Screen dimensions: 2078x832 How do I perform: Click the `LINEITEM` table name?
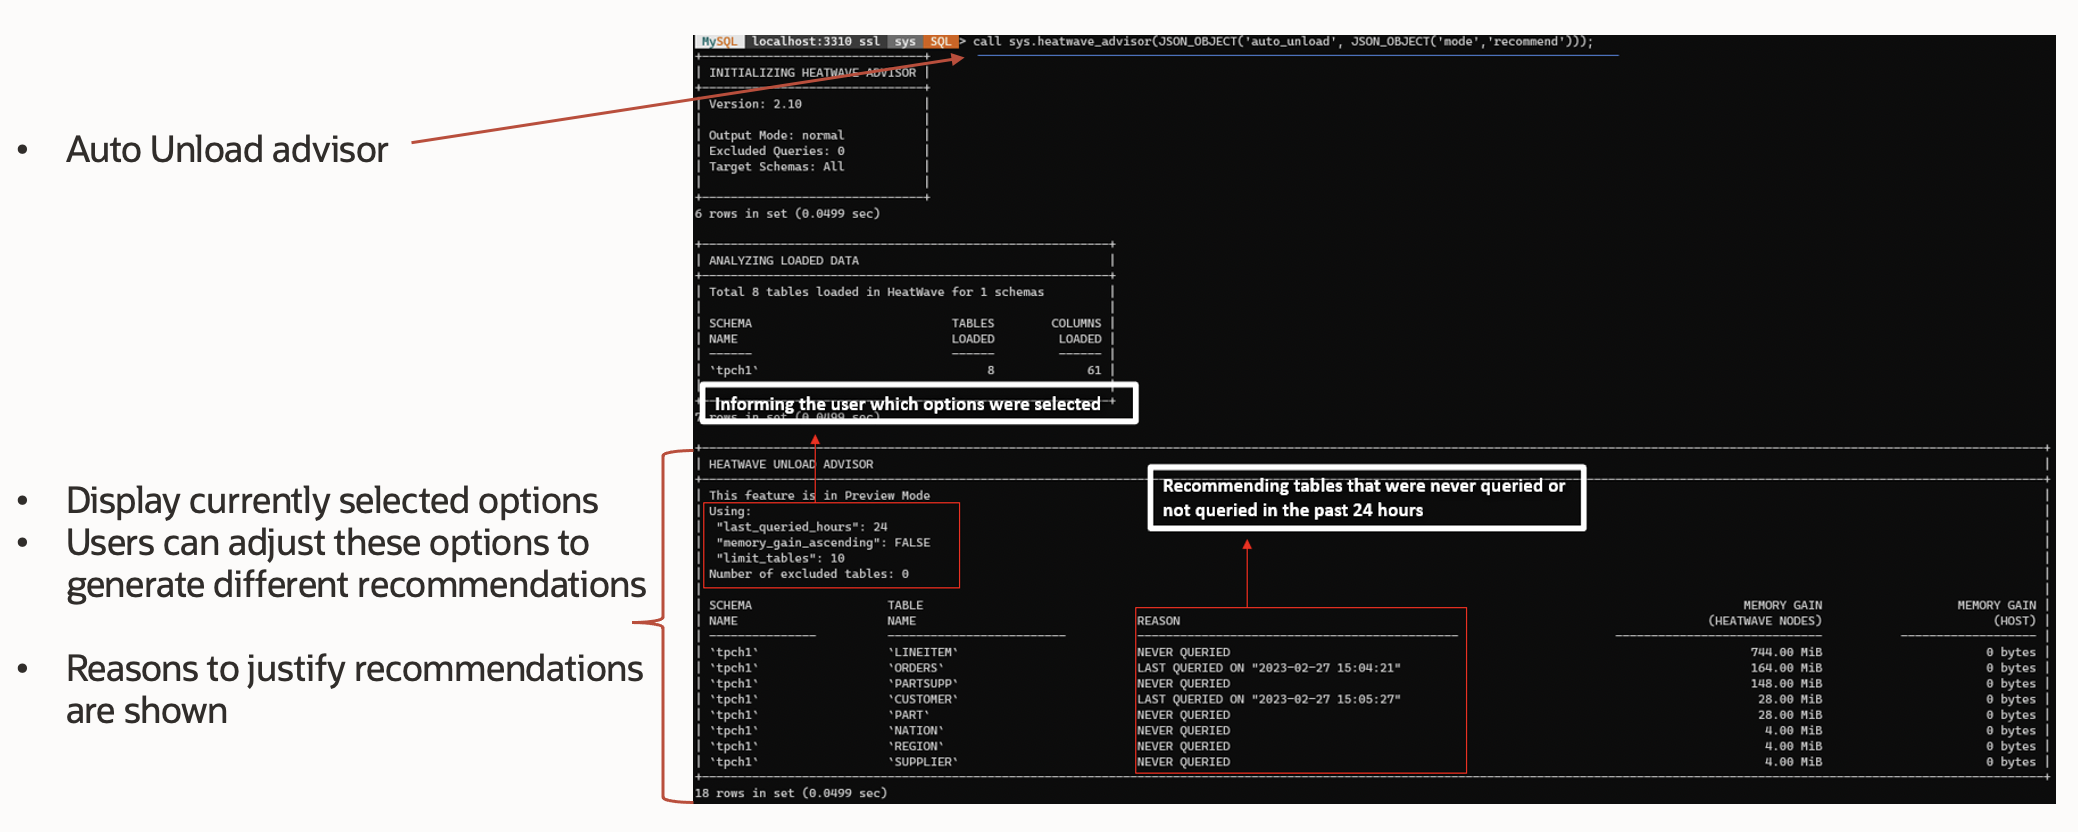coord(922,652)
